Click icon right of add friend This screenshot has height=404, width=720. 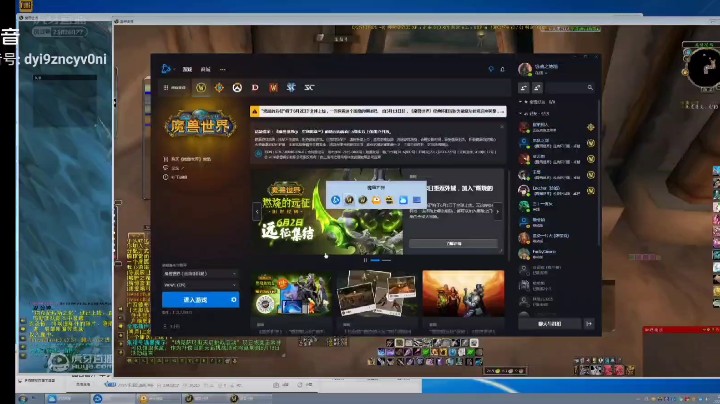click(x=537, y=87)
